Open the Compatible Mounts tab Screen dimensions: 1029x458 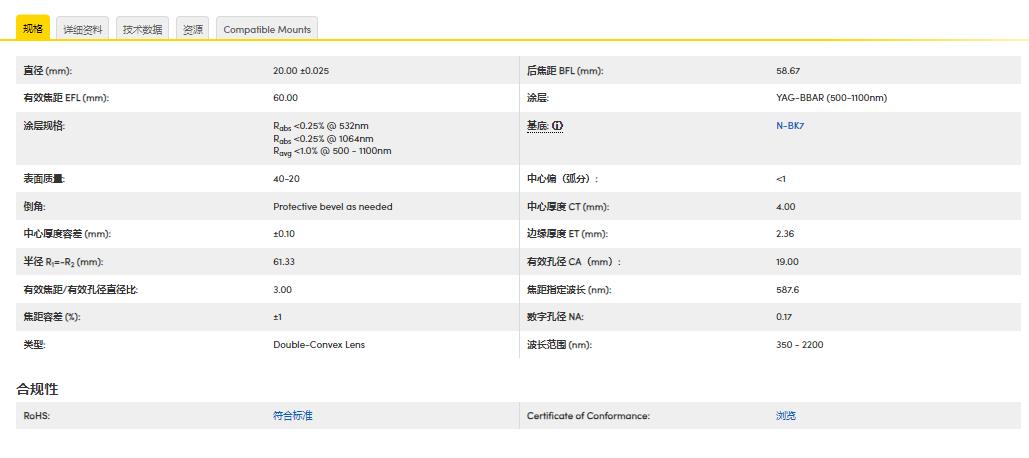pos(267,29)
